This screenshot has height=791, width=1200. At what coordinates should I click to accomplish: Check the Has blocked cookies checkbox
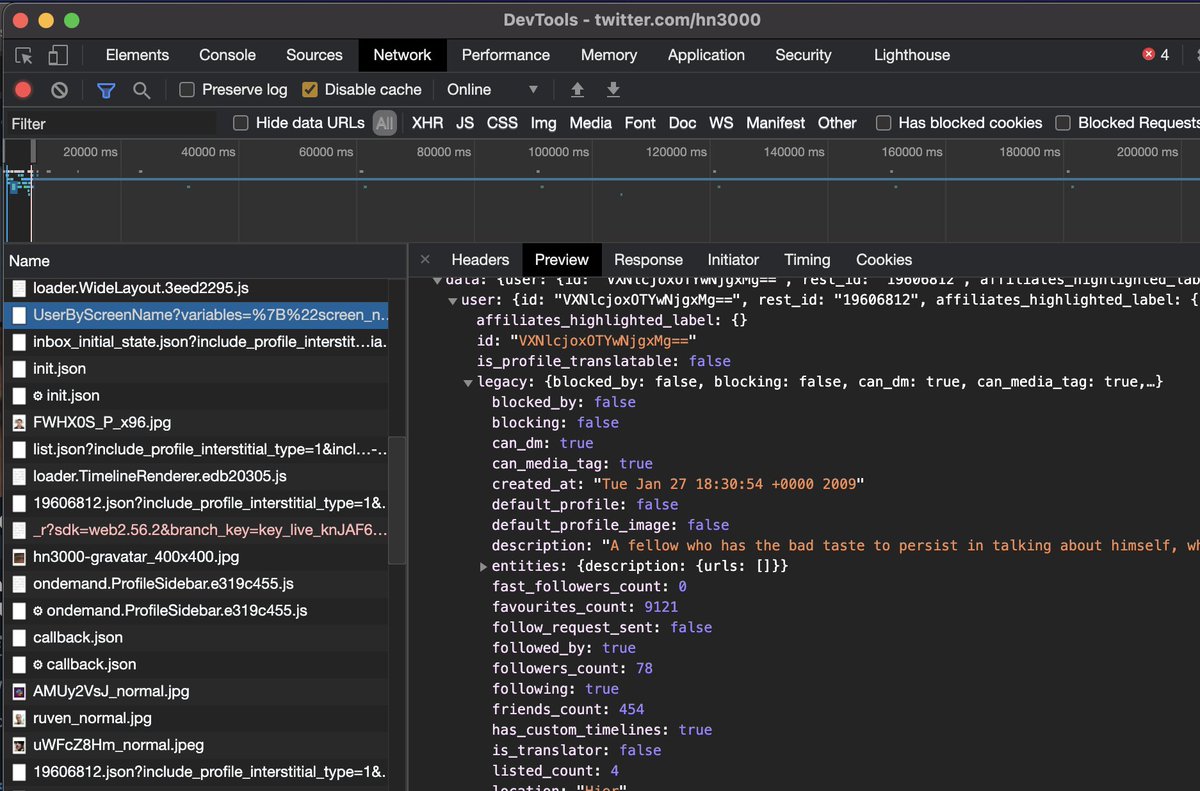coord(883,123)
